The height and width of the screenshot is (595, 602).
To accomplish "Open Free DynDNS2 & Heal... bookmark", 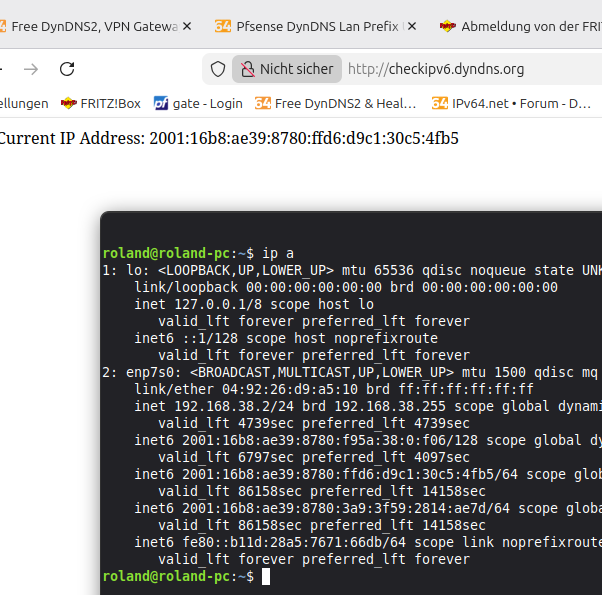I will click(336, 103).
